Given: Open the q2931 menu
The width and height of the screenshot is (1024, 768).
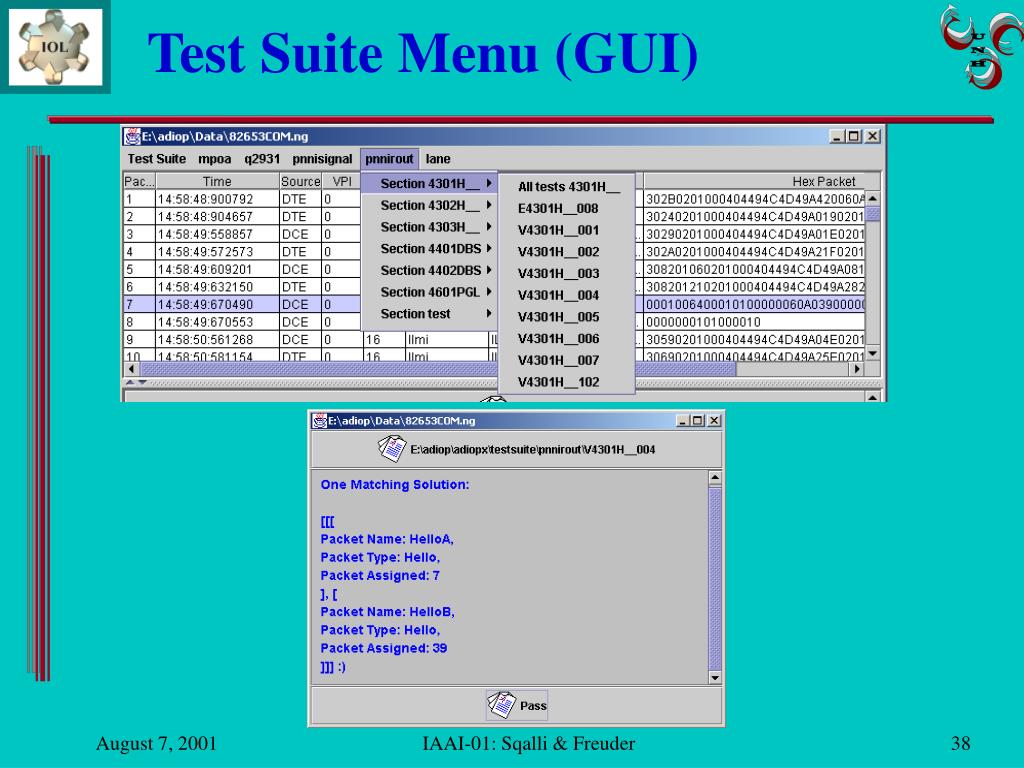Looking at the screenshot, I should (262, 159).
